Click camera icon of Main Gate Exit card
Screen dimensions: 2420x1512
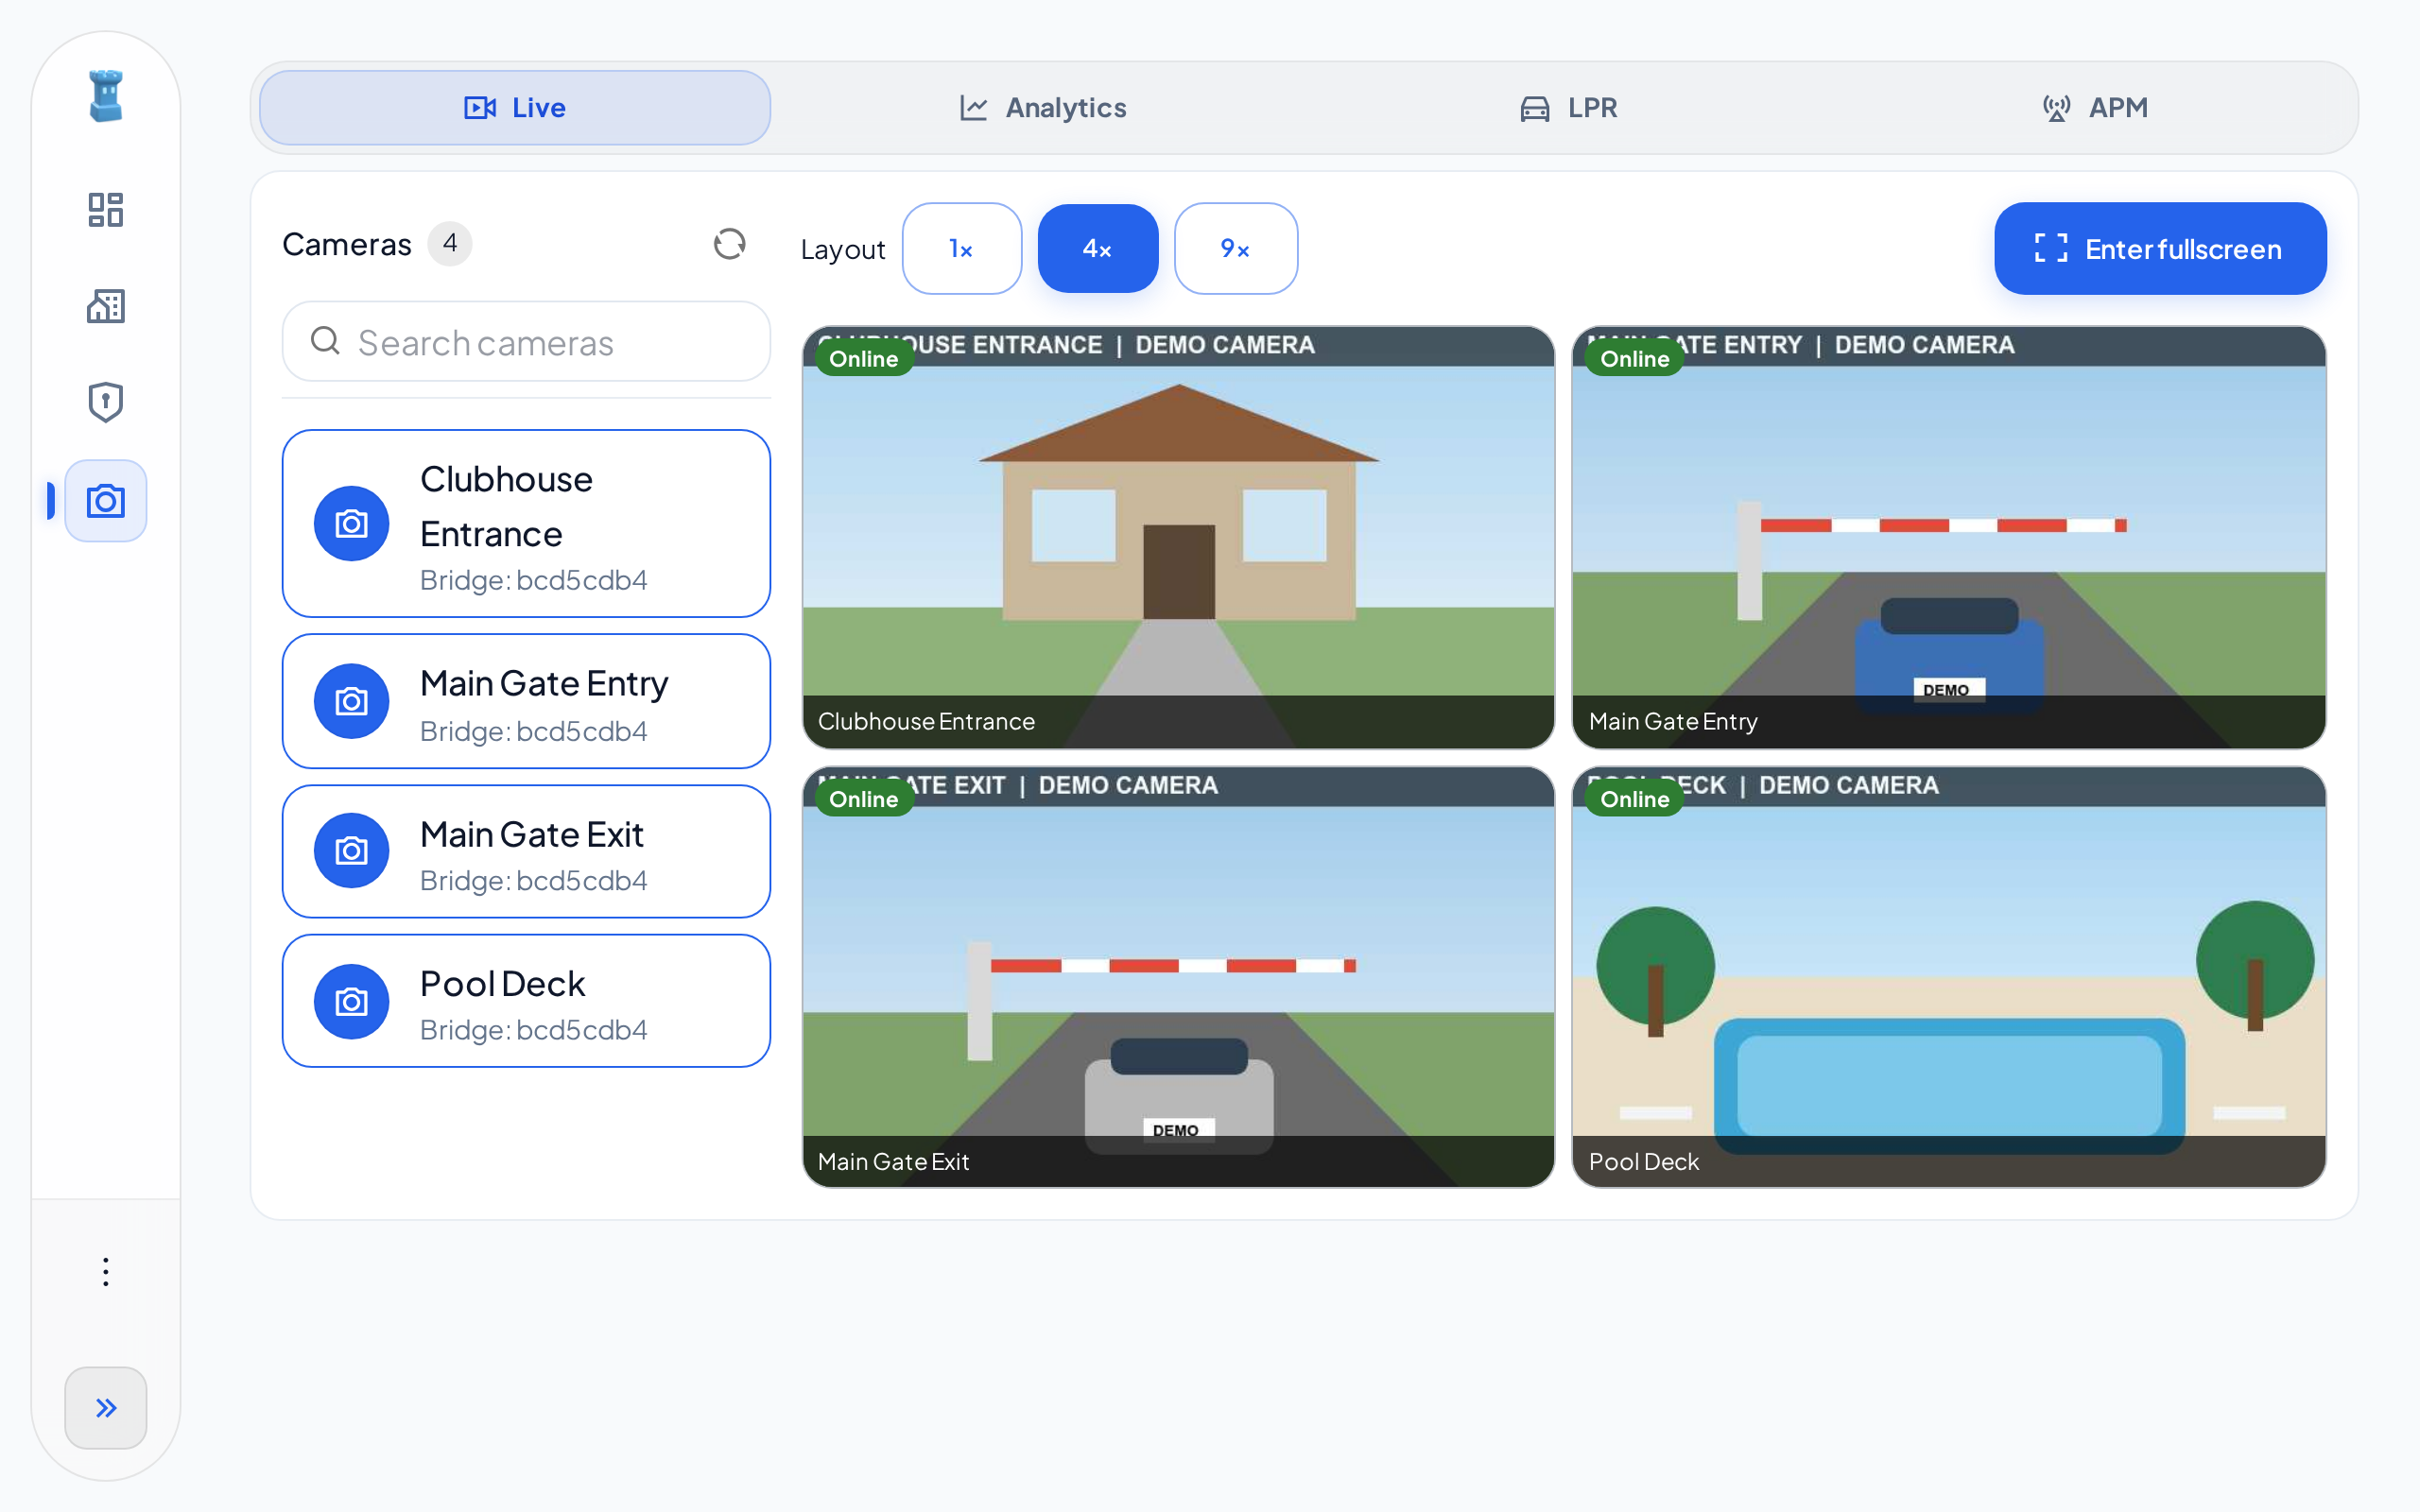coord(351,851)
